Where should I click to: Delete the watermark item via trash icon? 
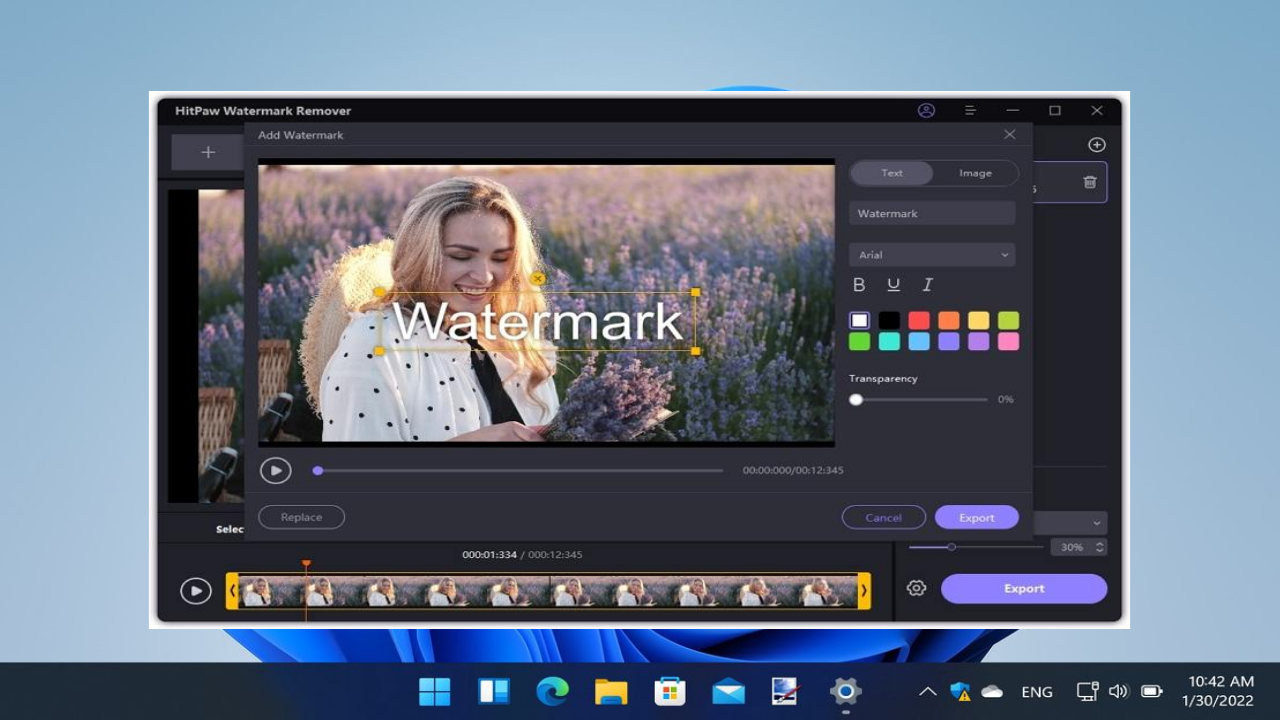pos(1090,182)
